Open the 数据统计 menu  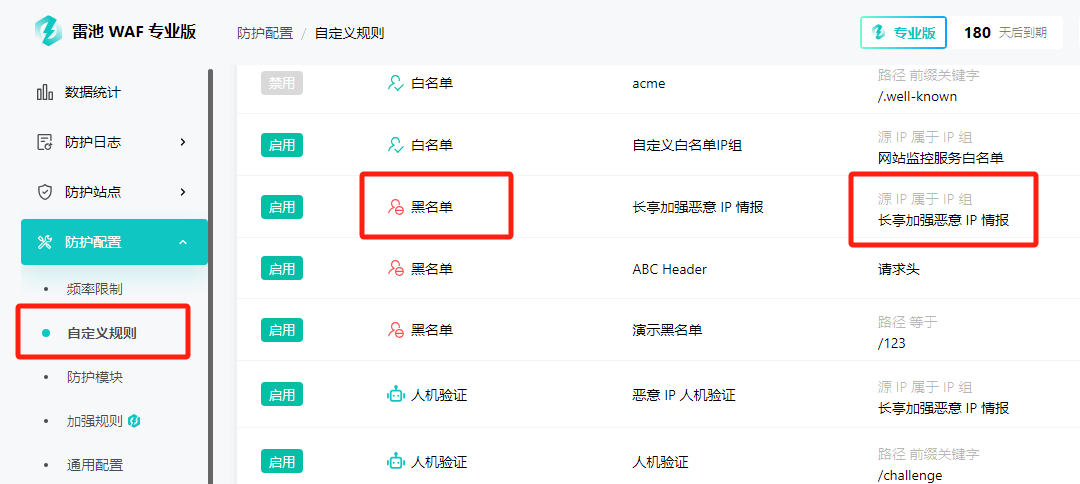click(114, 92)
